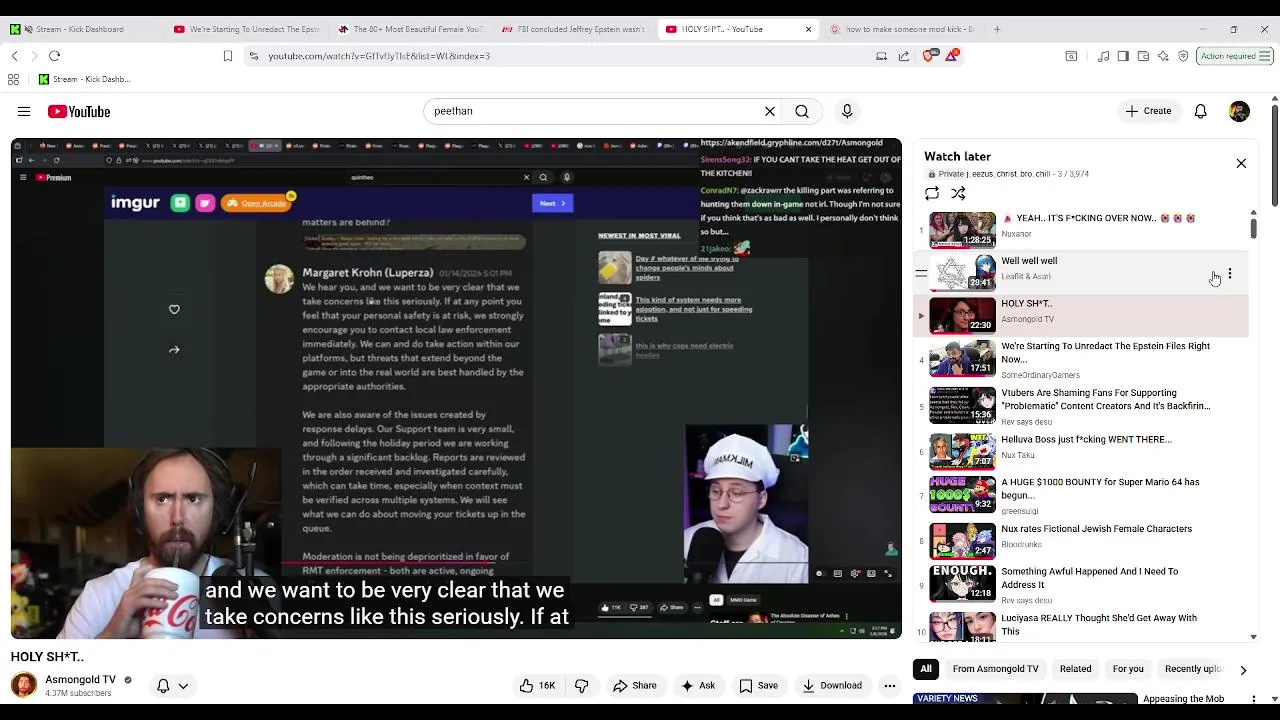The image size is (1280, 720).
Task: Share this video
Action: click(635, 686)
